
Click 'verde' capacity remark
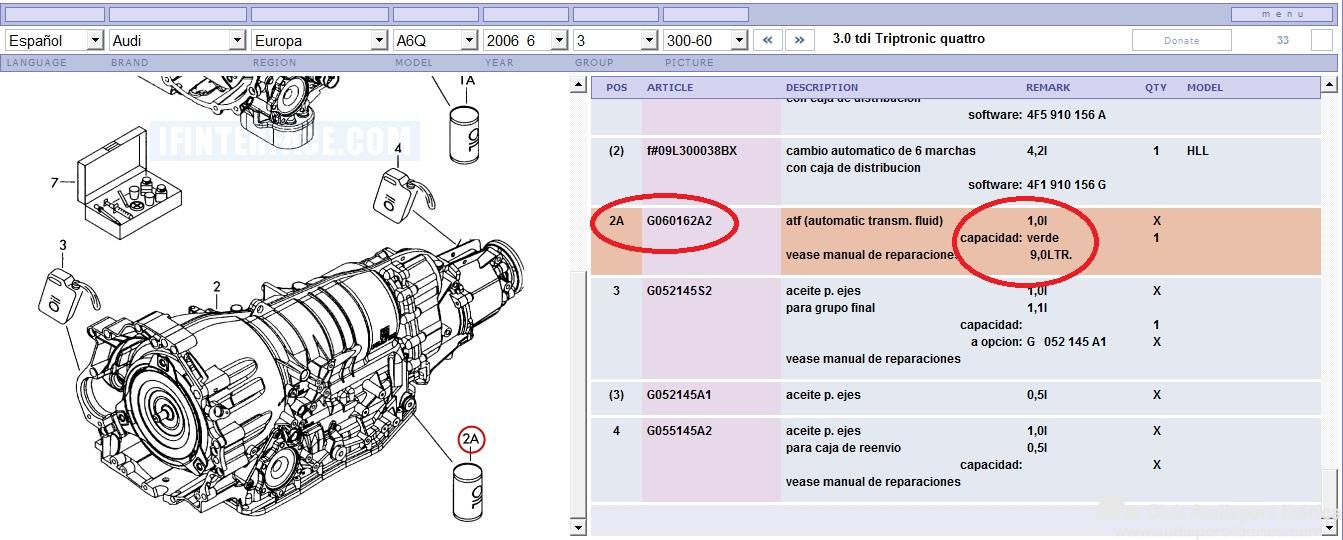[1042, 238]
